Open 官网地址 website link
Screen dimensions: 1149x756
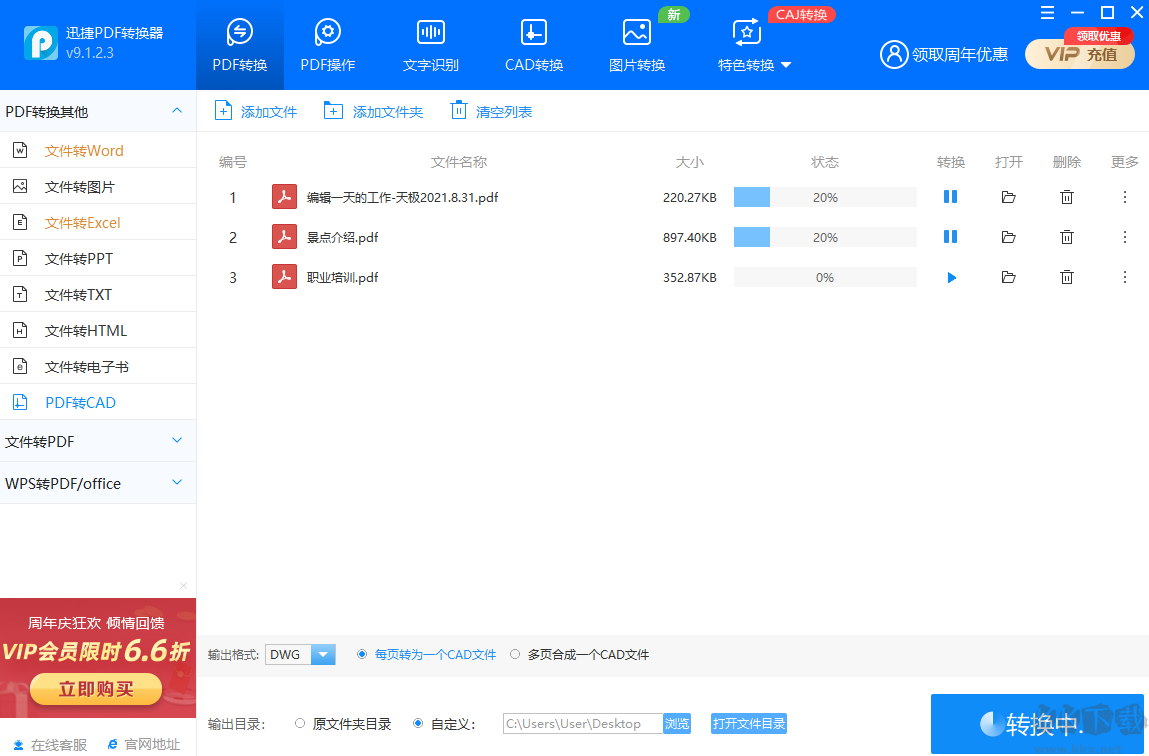144,744
